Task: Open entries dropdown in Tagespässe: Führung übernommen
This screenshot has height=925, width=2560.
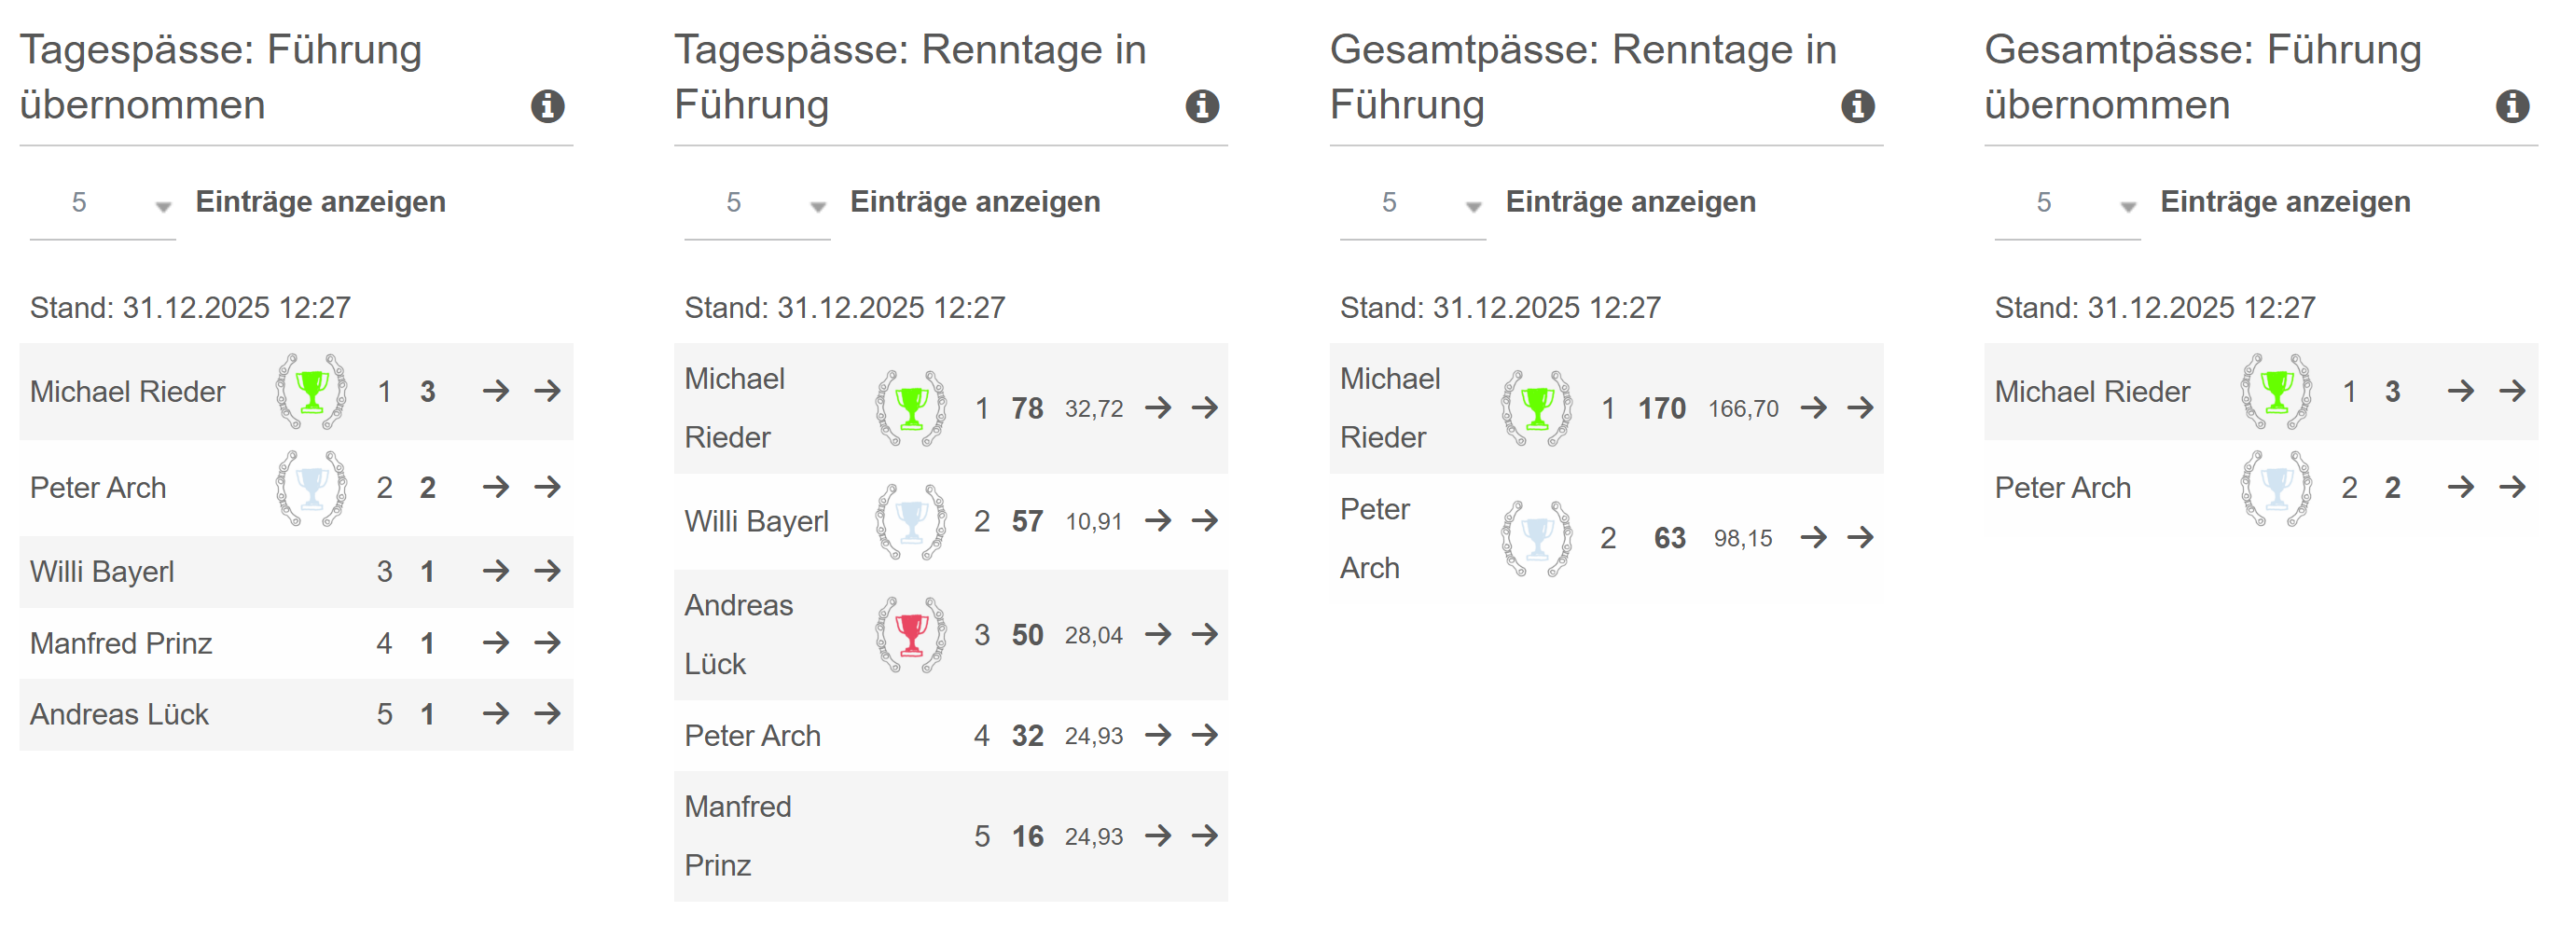Action: point(103,203)
